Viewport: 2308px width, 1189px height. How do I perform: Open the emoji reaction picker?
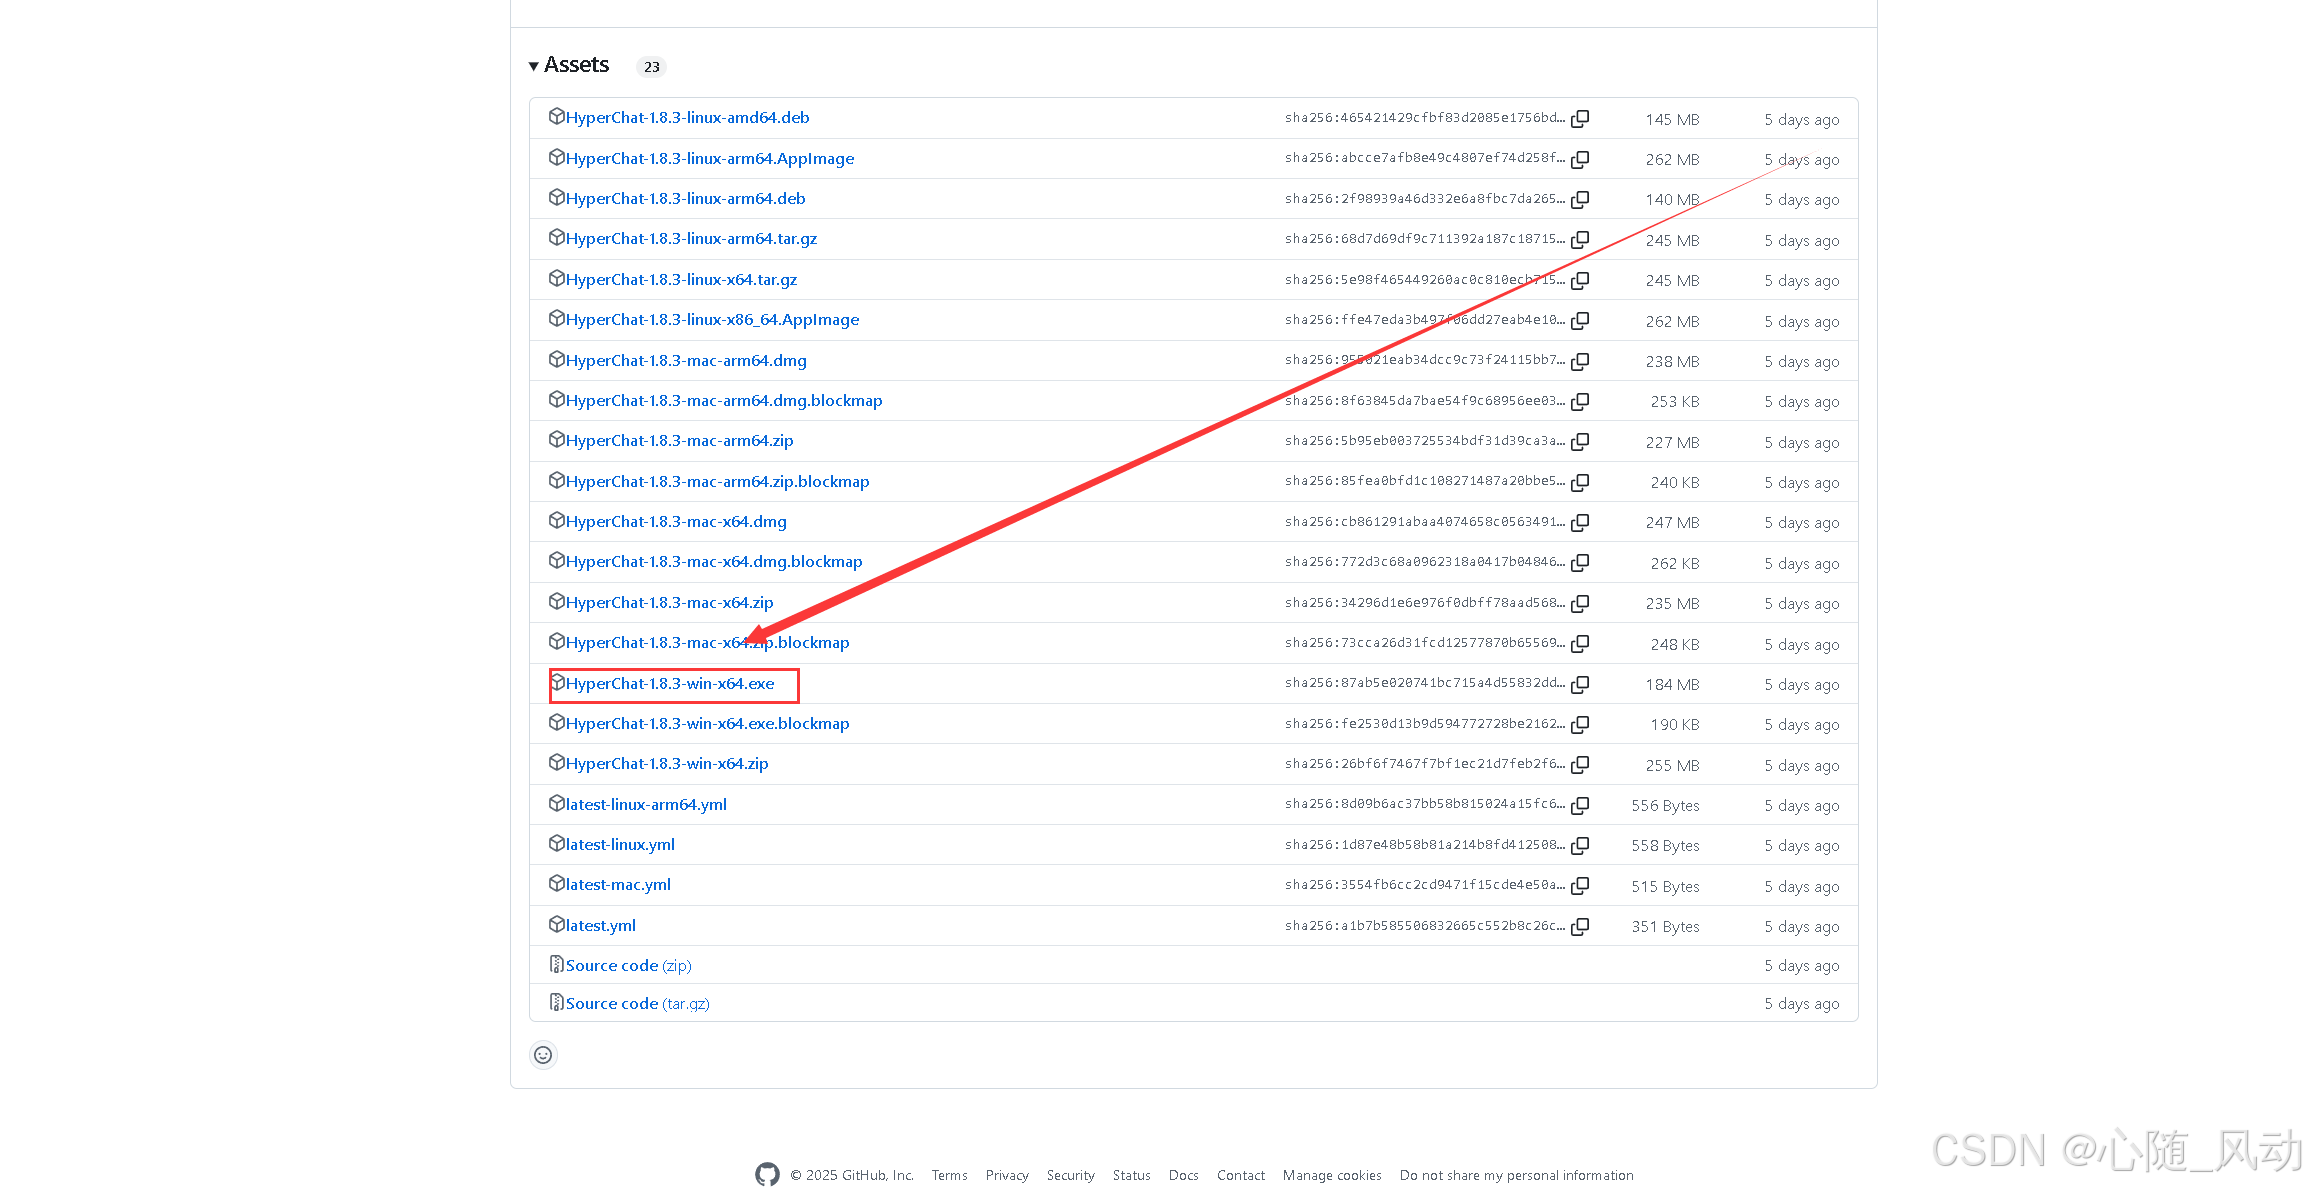point(543,1055)
